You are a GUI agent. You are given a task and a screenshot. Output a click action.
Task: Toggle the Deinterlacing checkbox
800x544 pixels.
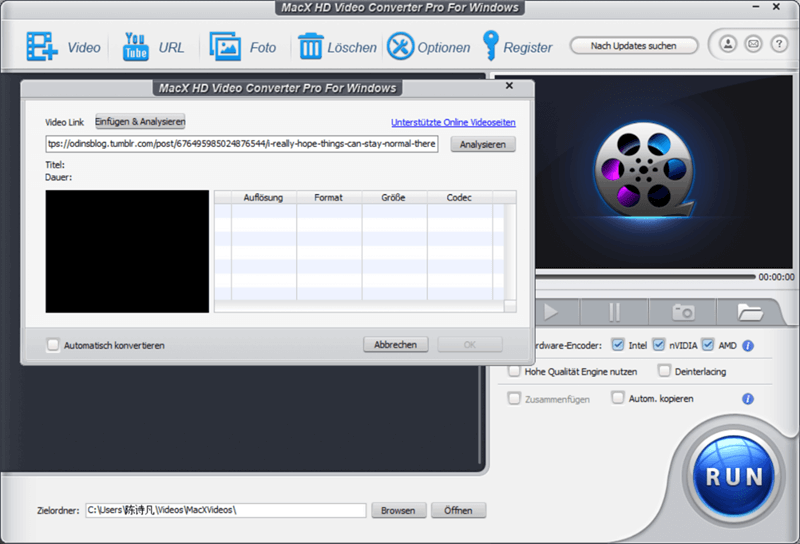pos(665,371)
